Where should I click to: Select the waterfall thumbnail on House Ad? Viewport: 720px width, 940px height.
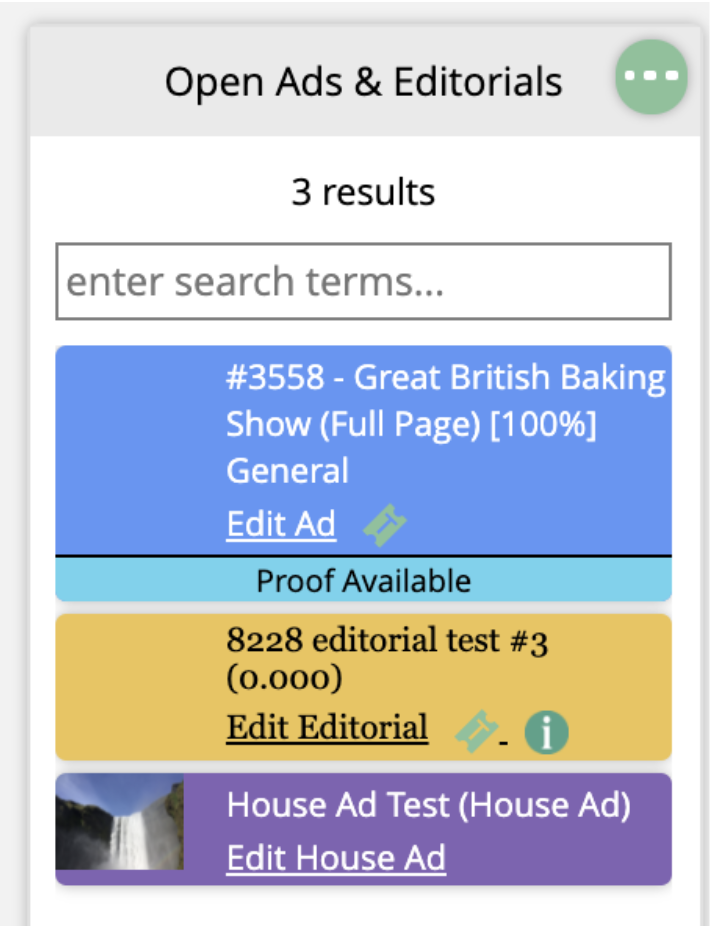point(120,821)
